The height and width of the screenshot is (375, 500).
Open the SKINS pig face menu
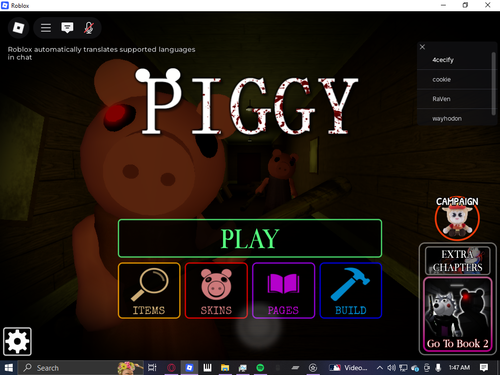pos(216,291)
